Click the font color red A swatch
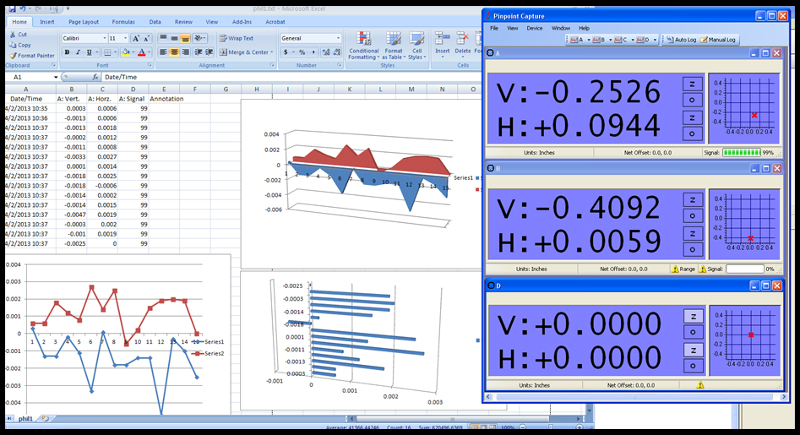This screenshot has height=435, width=800. click(x=141, y=52)
